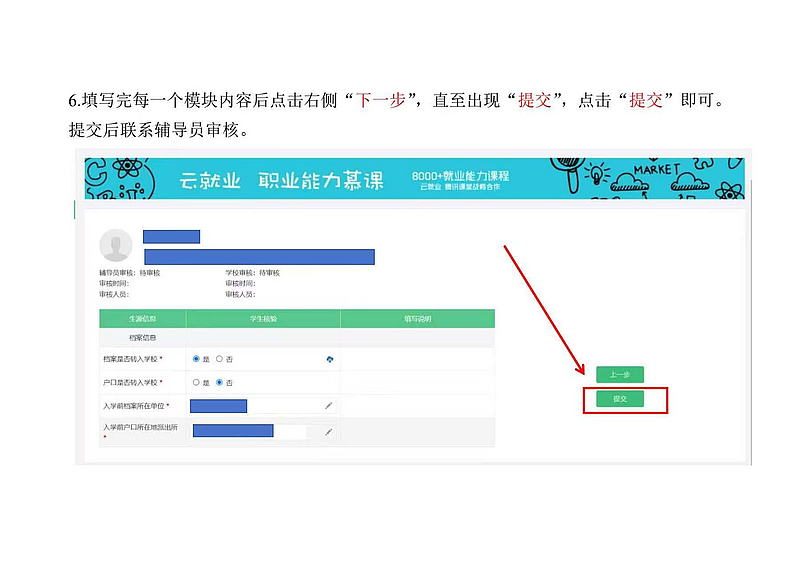Screen dimensions: 800x565
Task: Click edit pencil for 入学前户口所在地派出所
Action: point(328,432)
